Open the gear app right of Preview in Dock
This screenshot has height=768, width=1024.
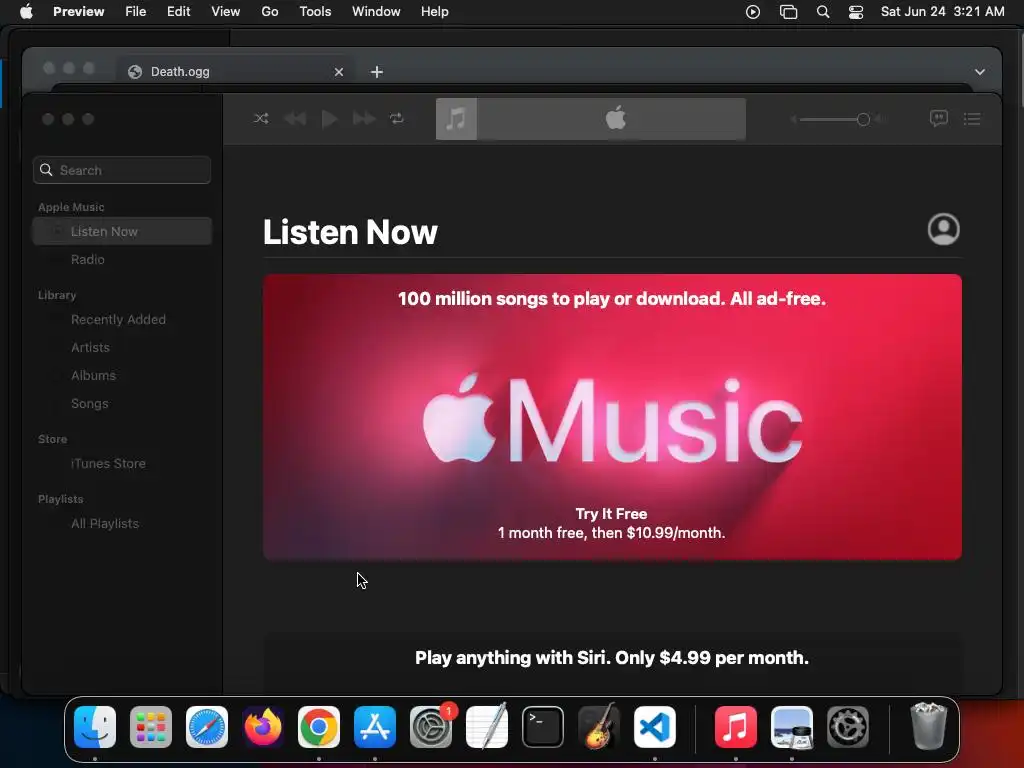[x=848, y=727]
